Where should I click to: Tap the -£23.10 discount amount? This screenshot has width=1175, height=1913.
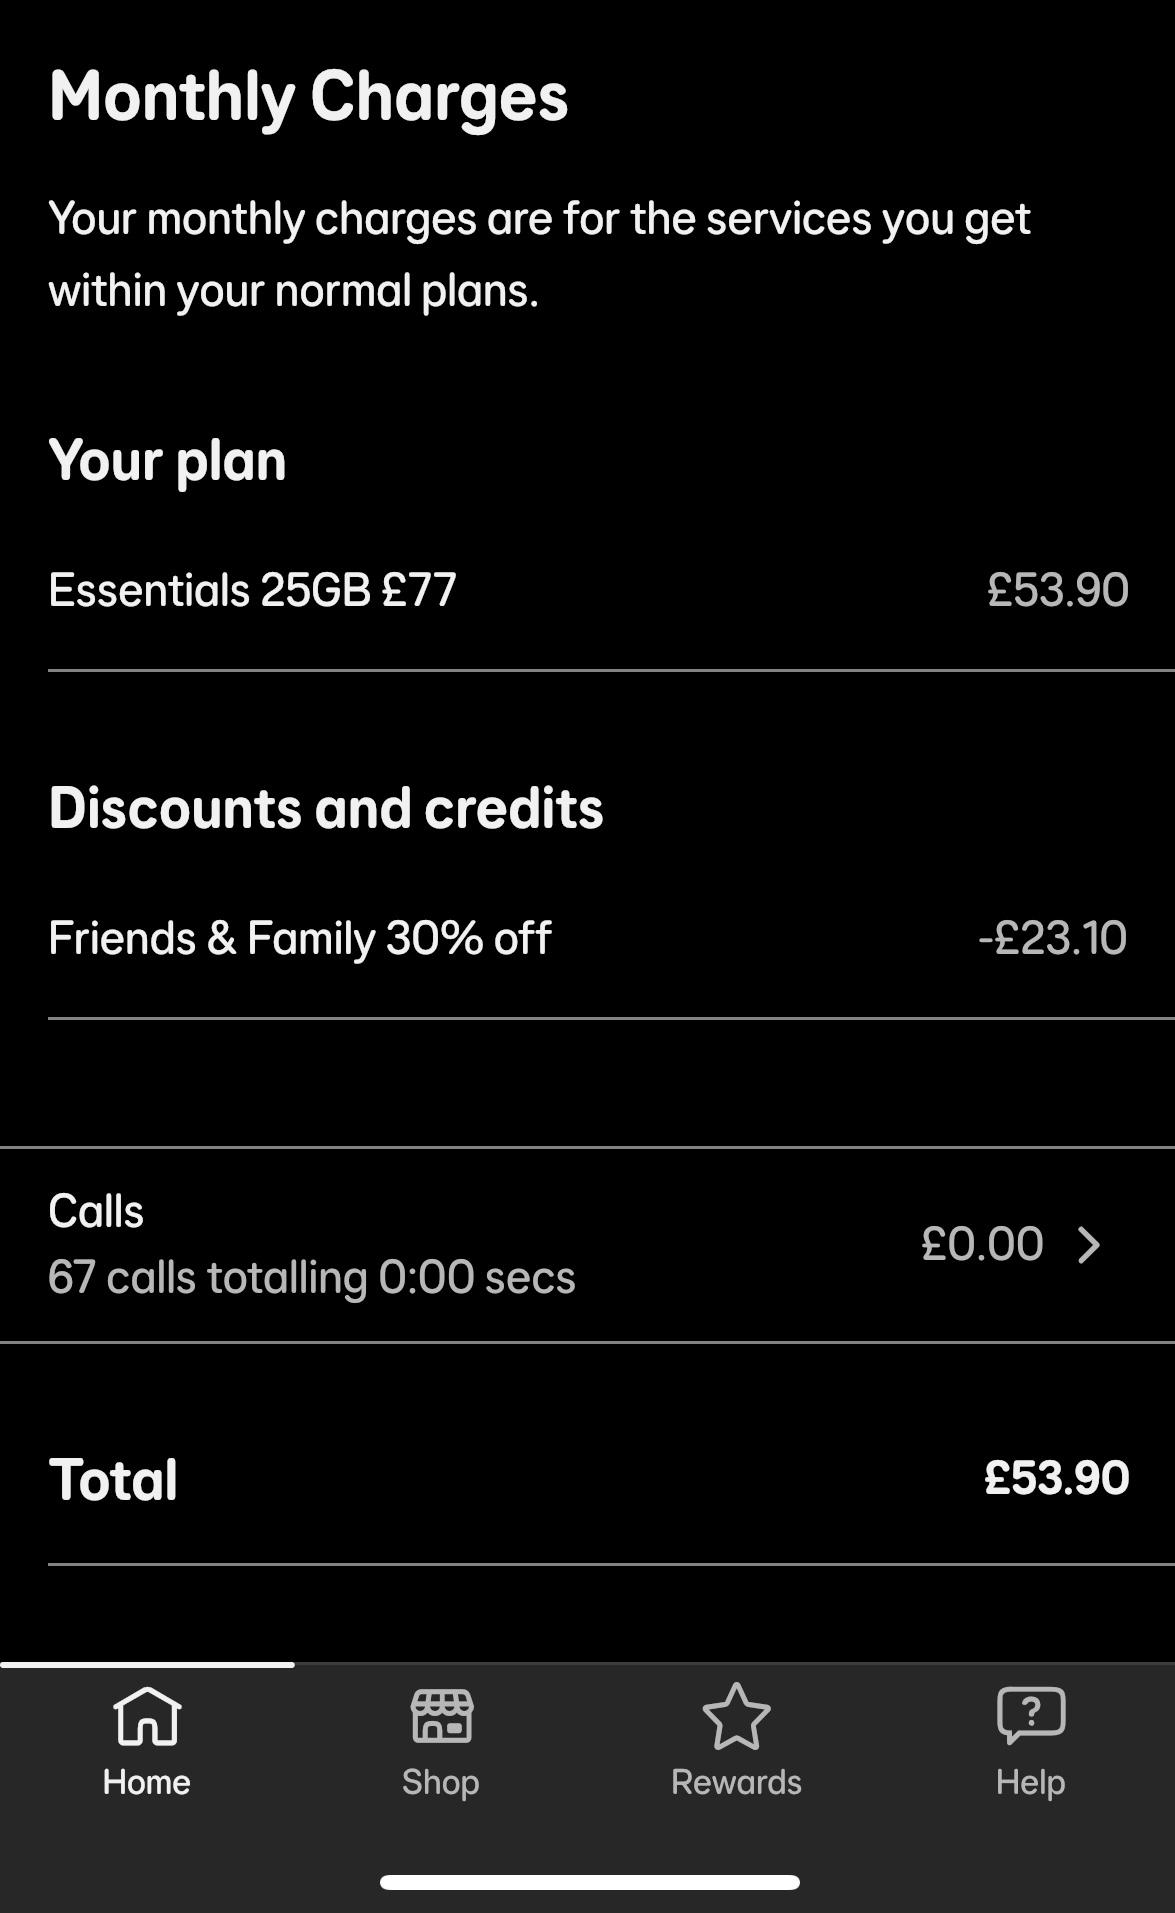click(x=1052, y=938)
